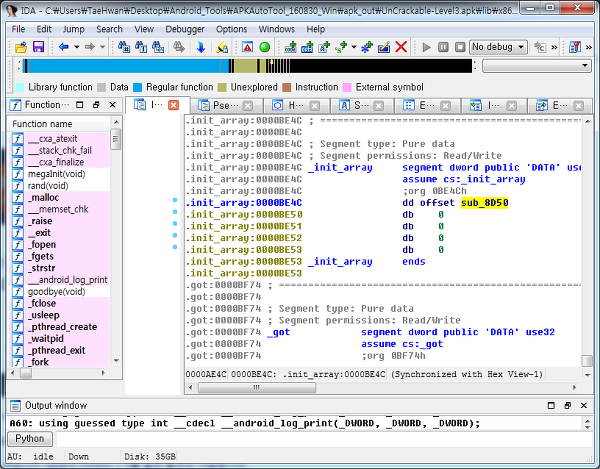Viewport: 600px width, 469px height.
Task: Click the red X delete icon
Action: pyautogui.click(x=401, y=47)
